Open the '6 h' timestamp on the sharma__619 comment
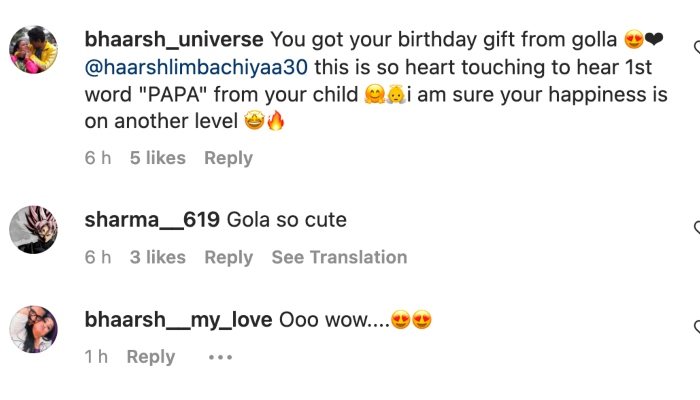 coord(97,257)
